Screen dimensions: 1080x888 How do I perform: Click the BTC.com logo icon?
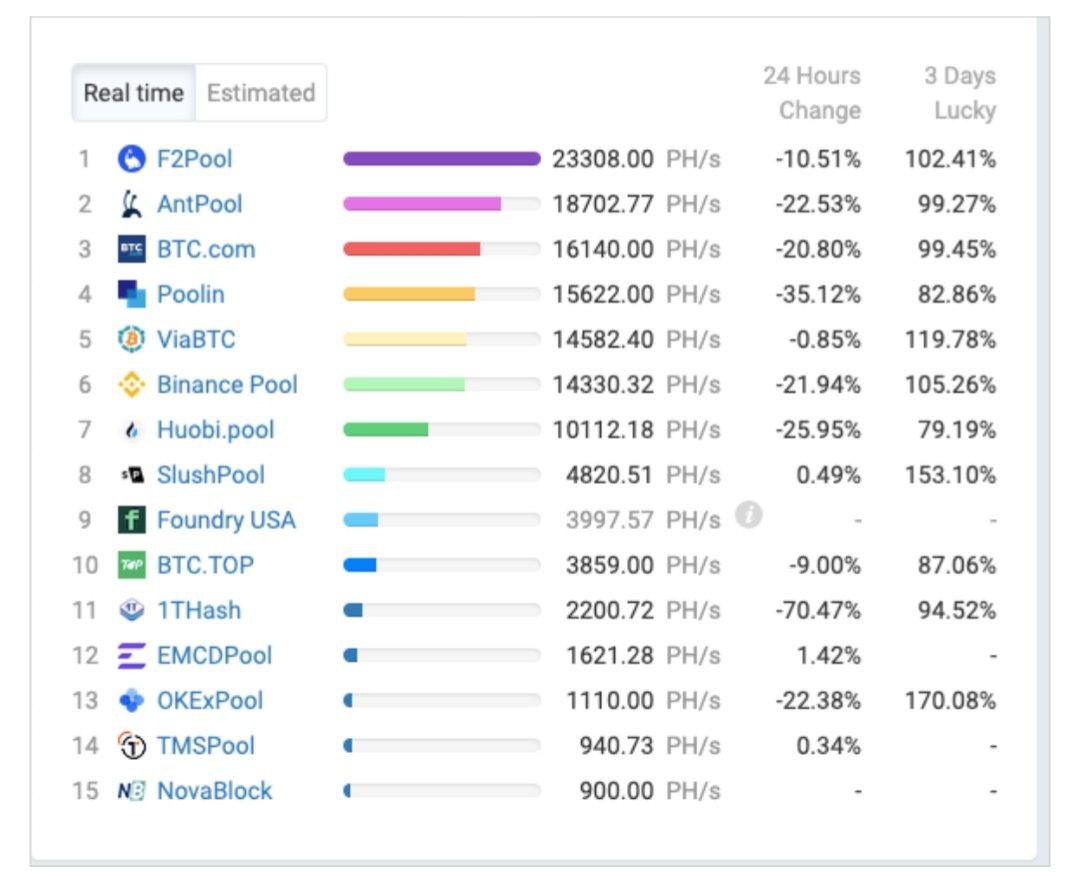tap(132, 249)
